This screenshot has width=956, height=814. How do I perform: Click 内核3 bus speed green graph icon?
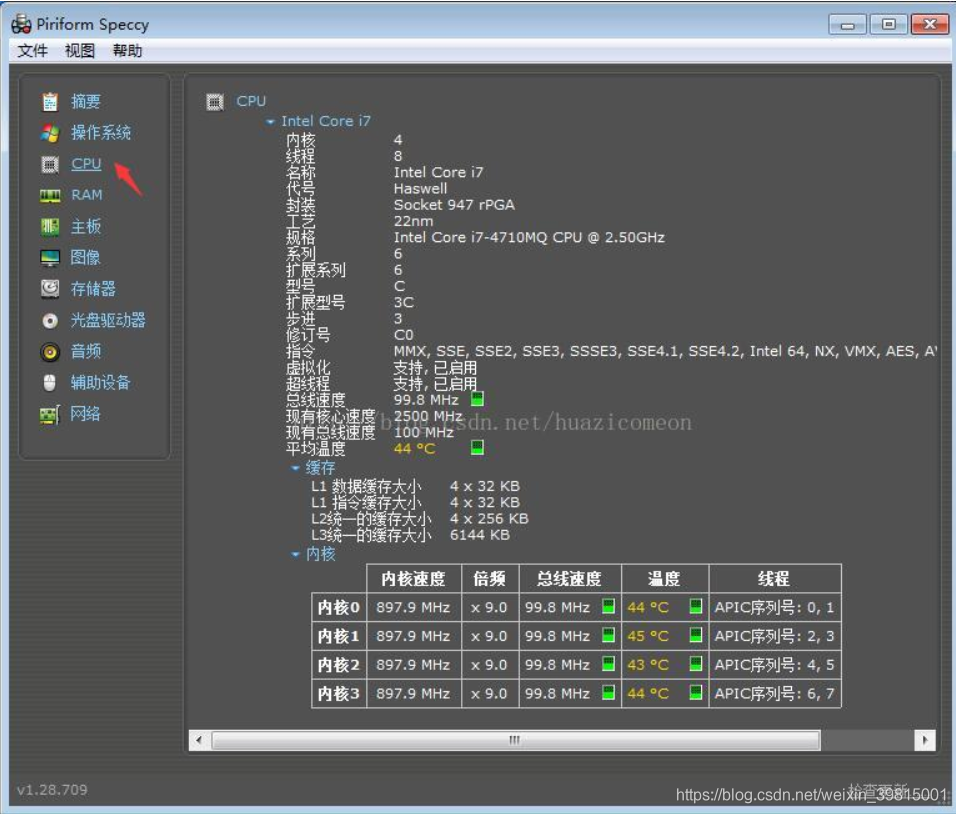point(608,692)
